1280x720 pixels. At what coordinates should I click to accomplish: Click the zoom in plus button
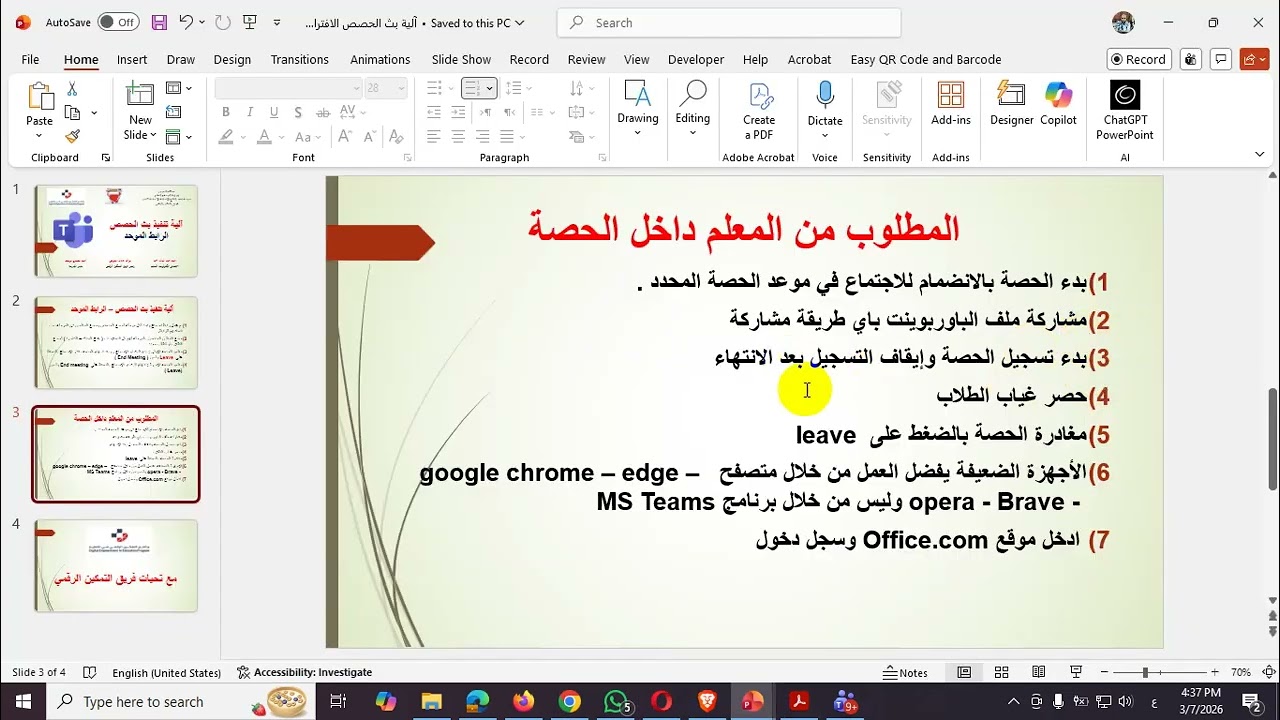(x=1215, y=673)
